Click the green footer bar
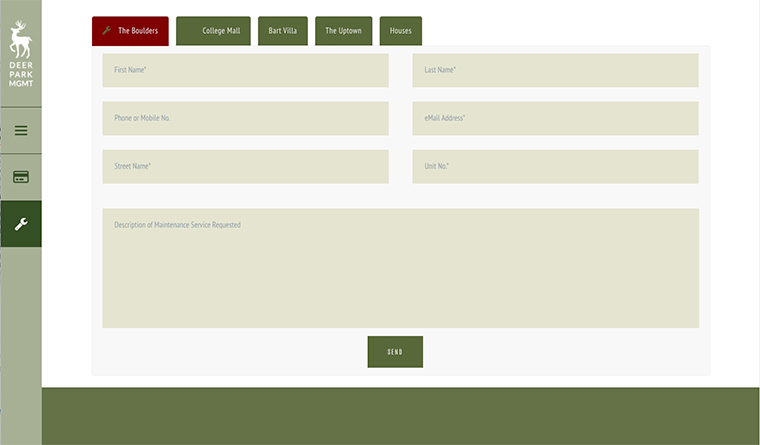This screenshot has width=760, height=445. click(400, 415)
